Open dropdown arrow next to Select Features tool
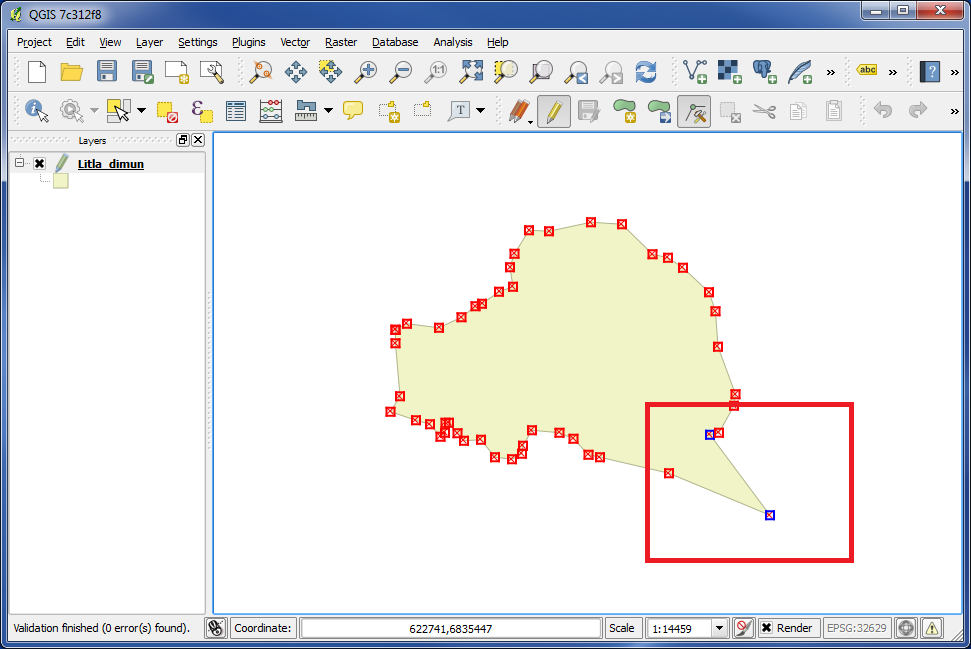The image size is (971, 649). click(x=141, y=111)
